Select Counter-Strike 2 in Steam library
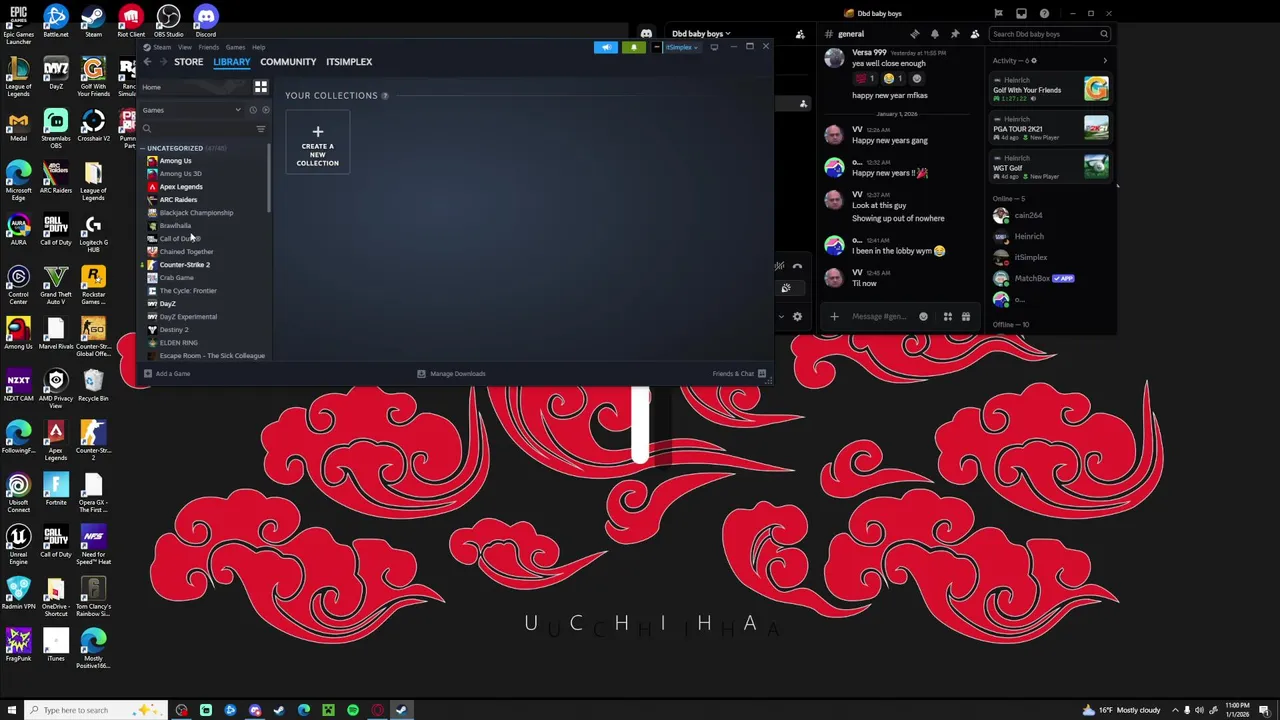Image resolution: width=1280 pixels, height=720 pixels. [x=184, y=265]
